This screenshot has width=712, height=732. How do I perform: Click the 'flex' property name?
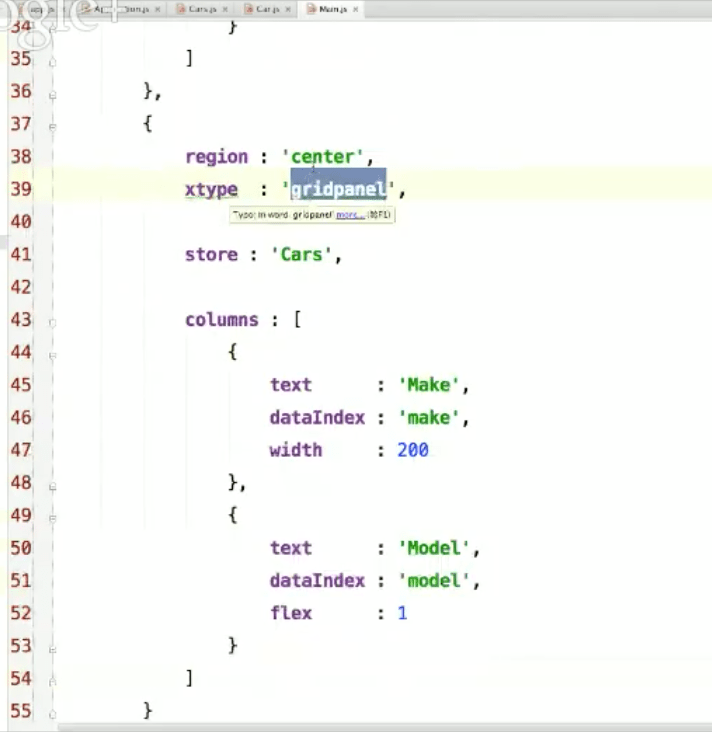point(291,613)
